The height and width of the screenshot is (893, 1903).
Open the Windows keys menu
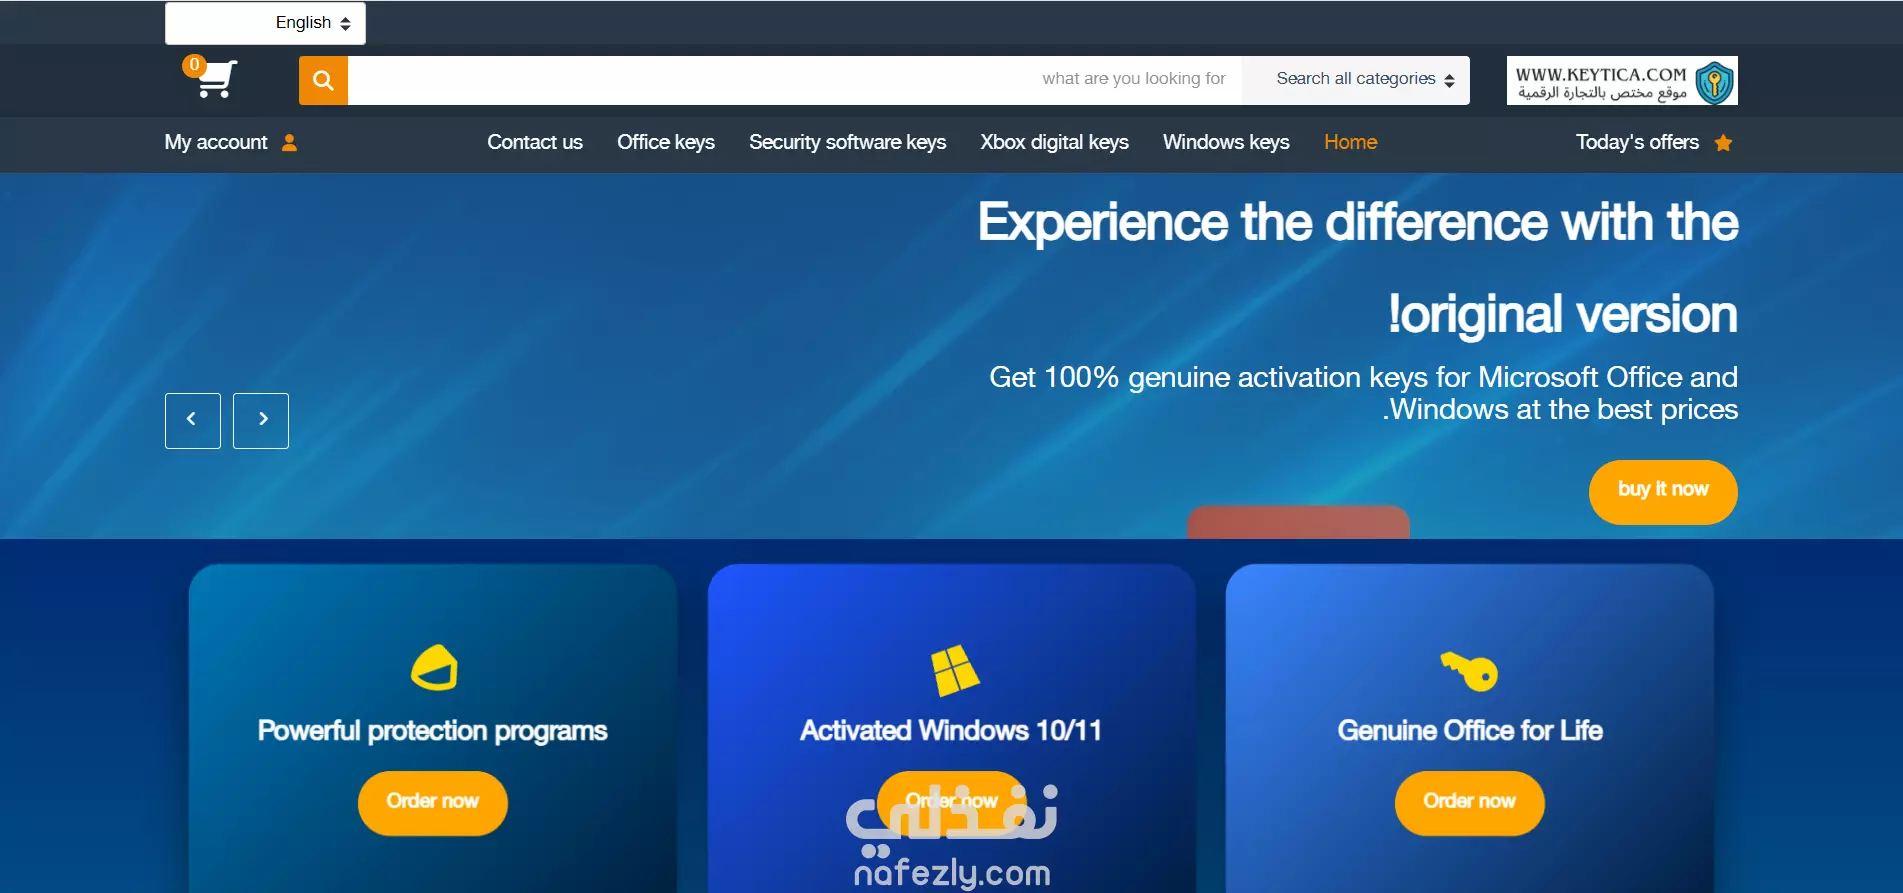click(1226, 142)
